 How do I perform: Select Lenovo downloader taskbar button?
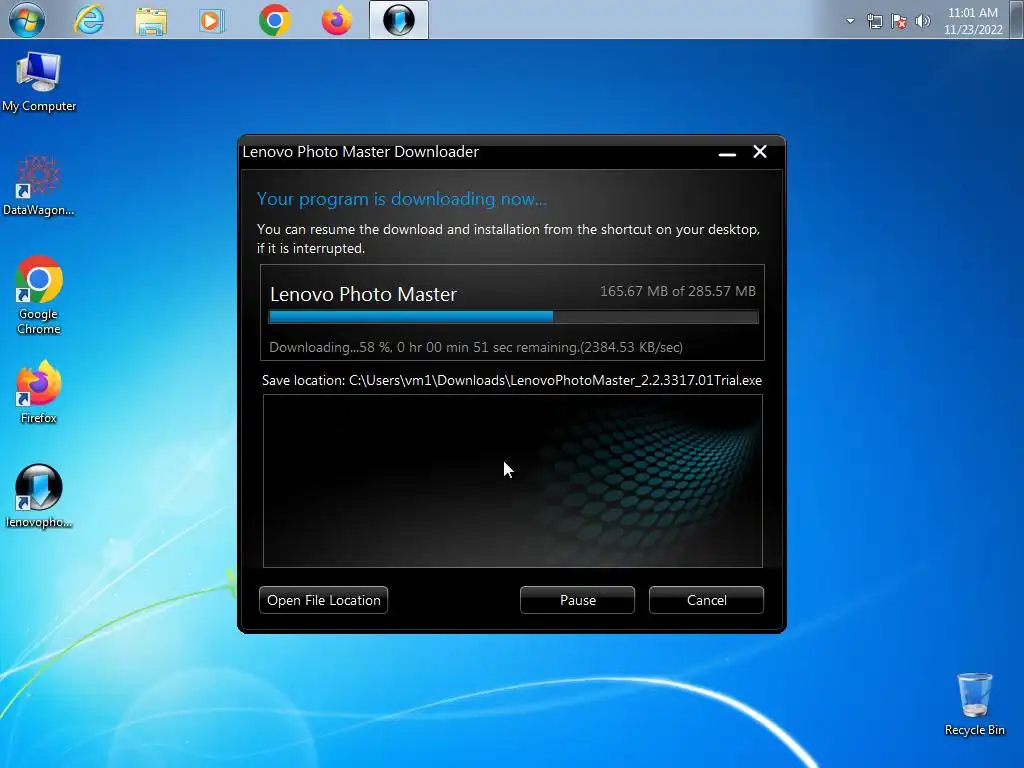pos(399,20)
